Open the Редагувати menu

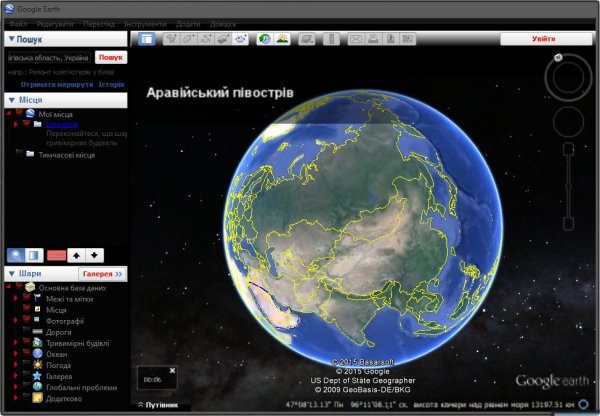coord(55,24)
